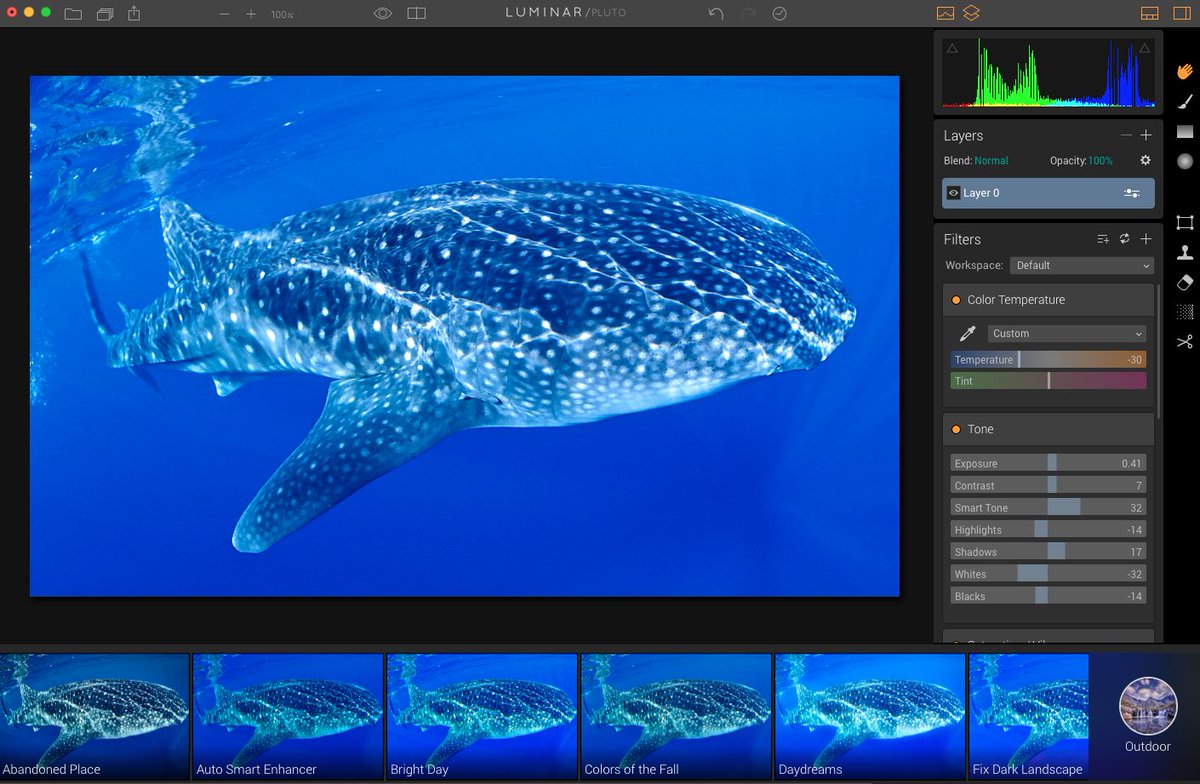Viewport: 1200px width, 784px height.
Task: Adjust the Smart Tone slider
Action: (x=1048, y=508)
